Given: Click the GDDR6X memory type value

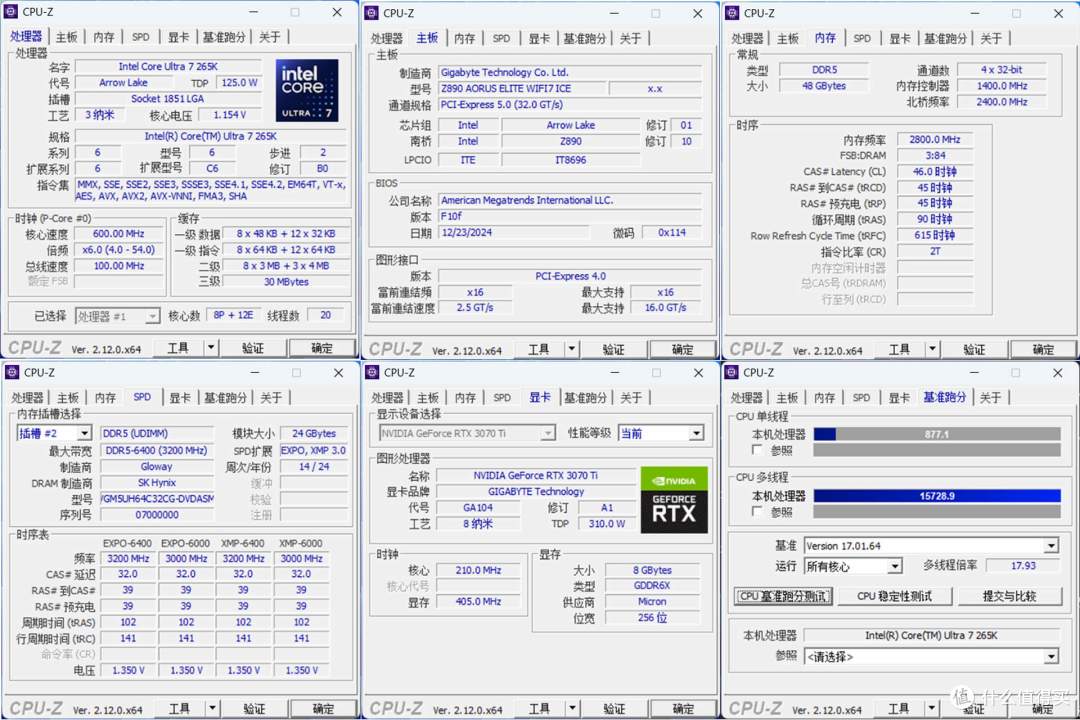Looking at the screenshot, I should [x=652, y=586].
